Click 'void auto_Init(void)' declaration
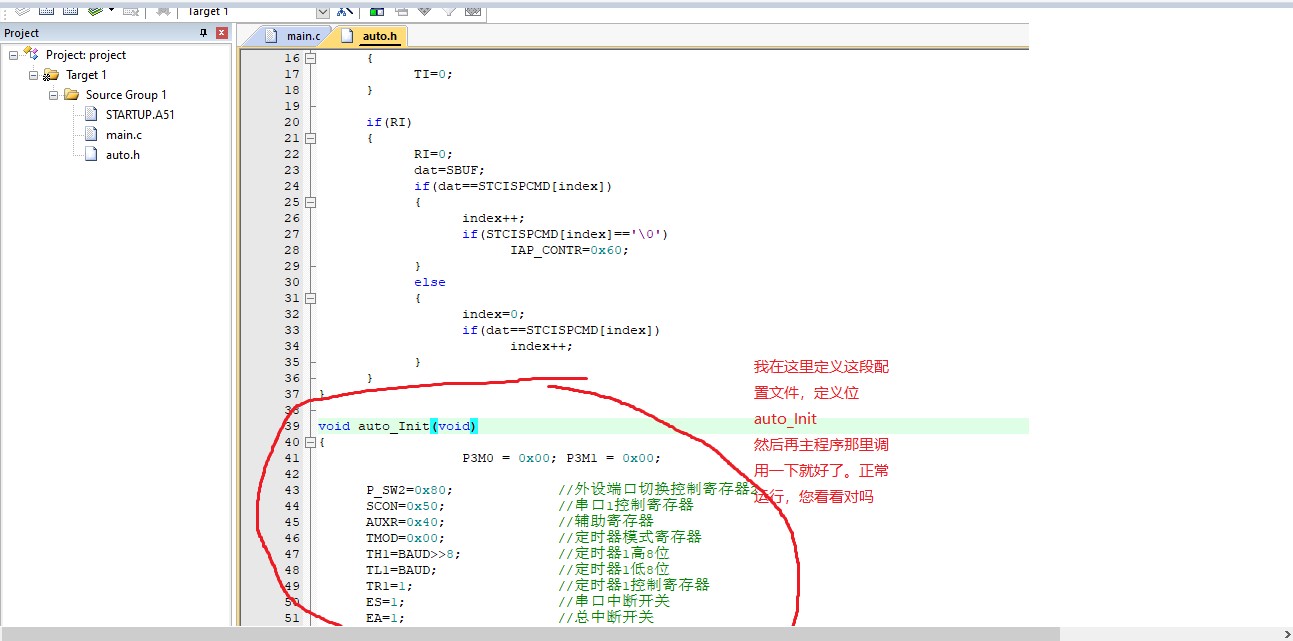 click(398, 426)
